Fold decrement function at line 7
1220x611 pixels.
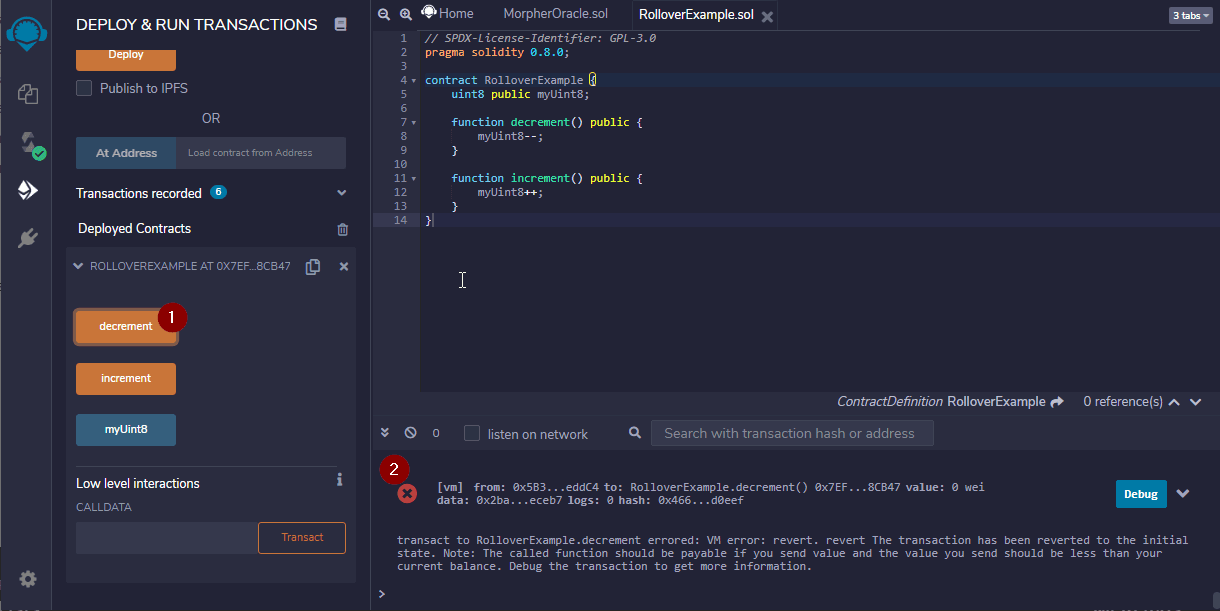pyautogui.click(x=413, y=122)
